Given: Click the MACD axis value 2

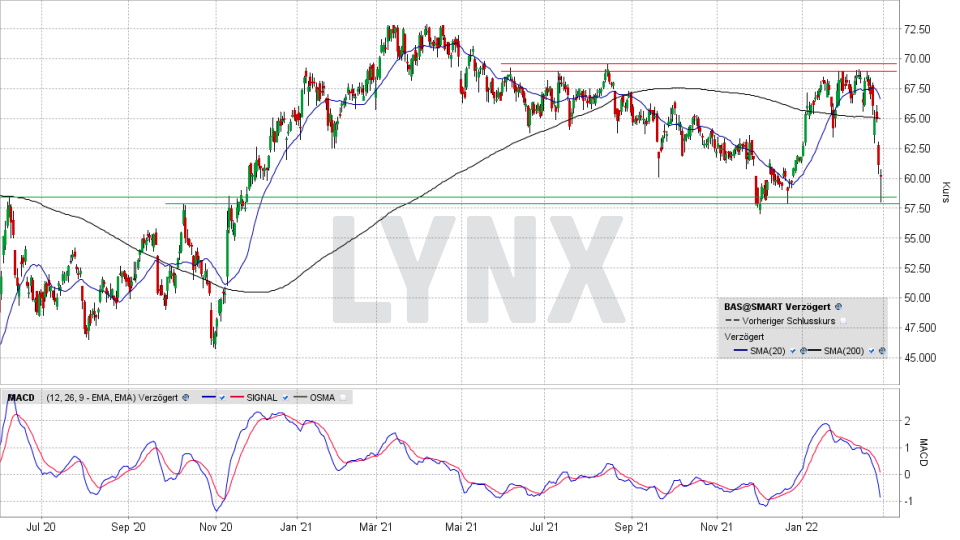Looking at the screenshot, I should pos(907,421).
